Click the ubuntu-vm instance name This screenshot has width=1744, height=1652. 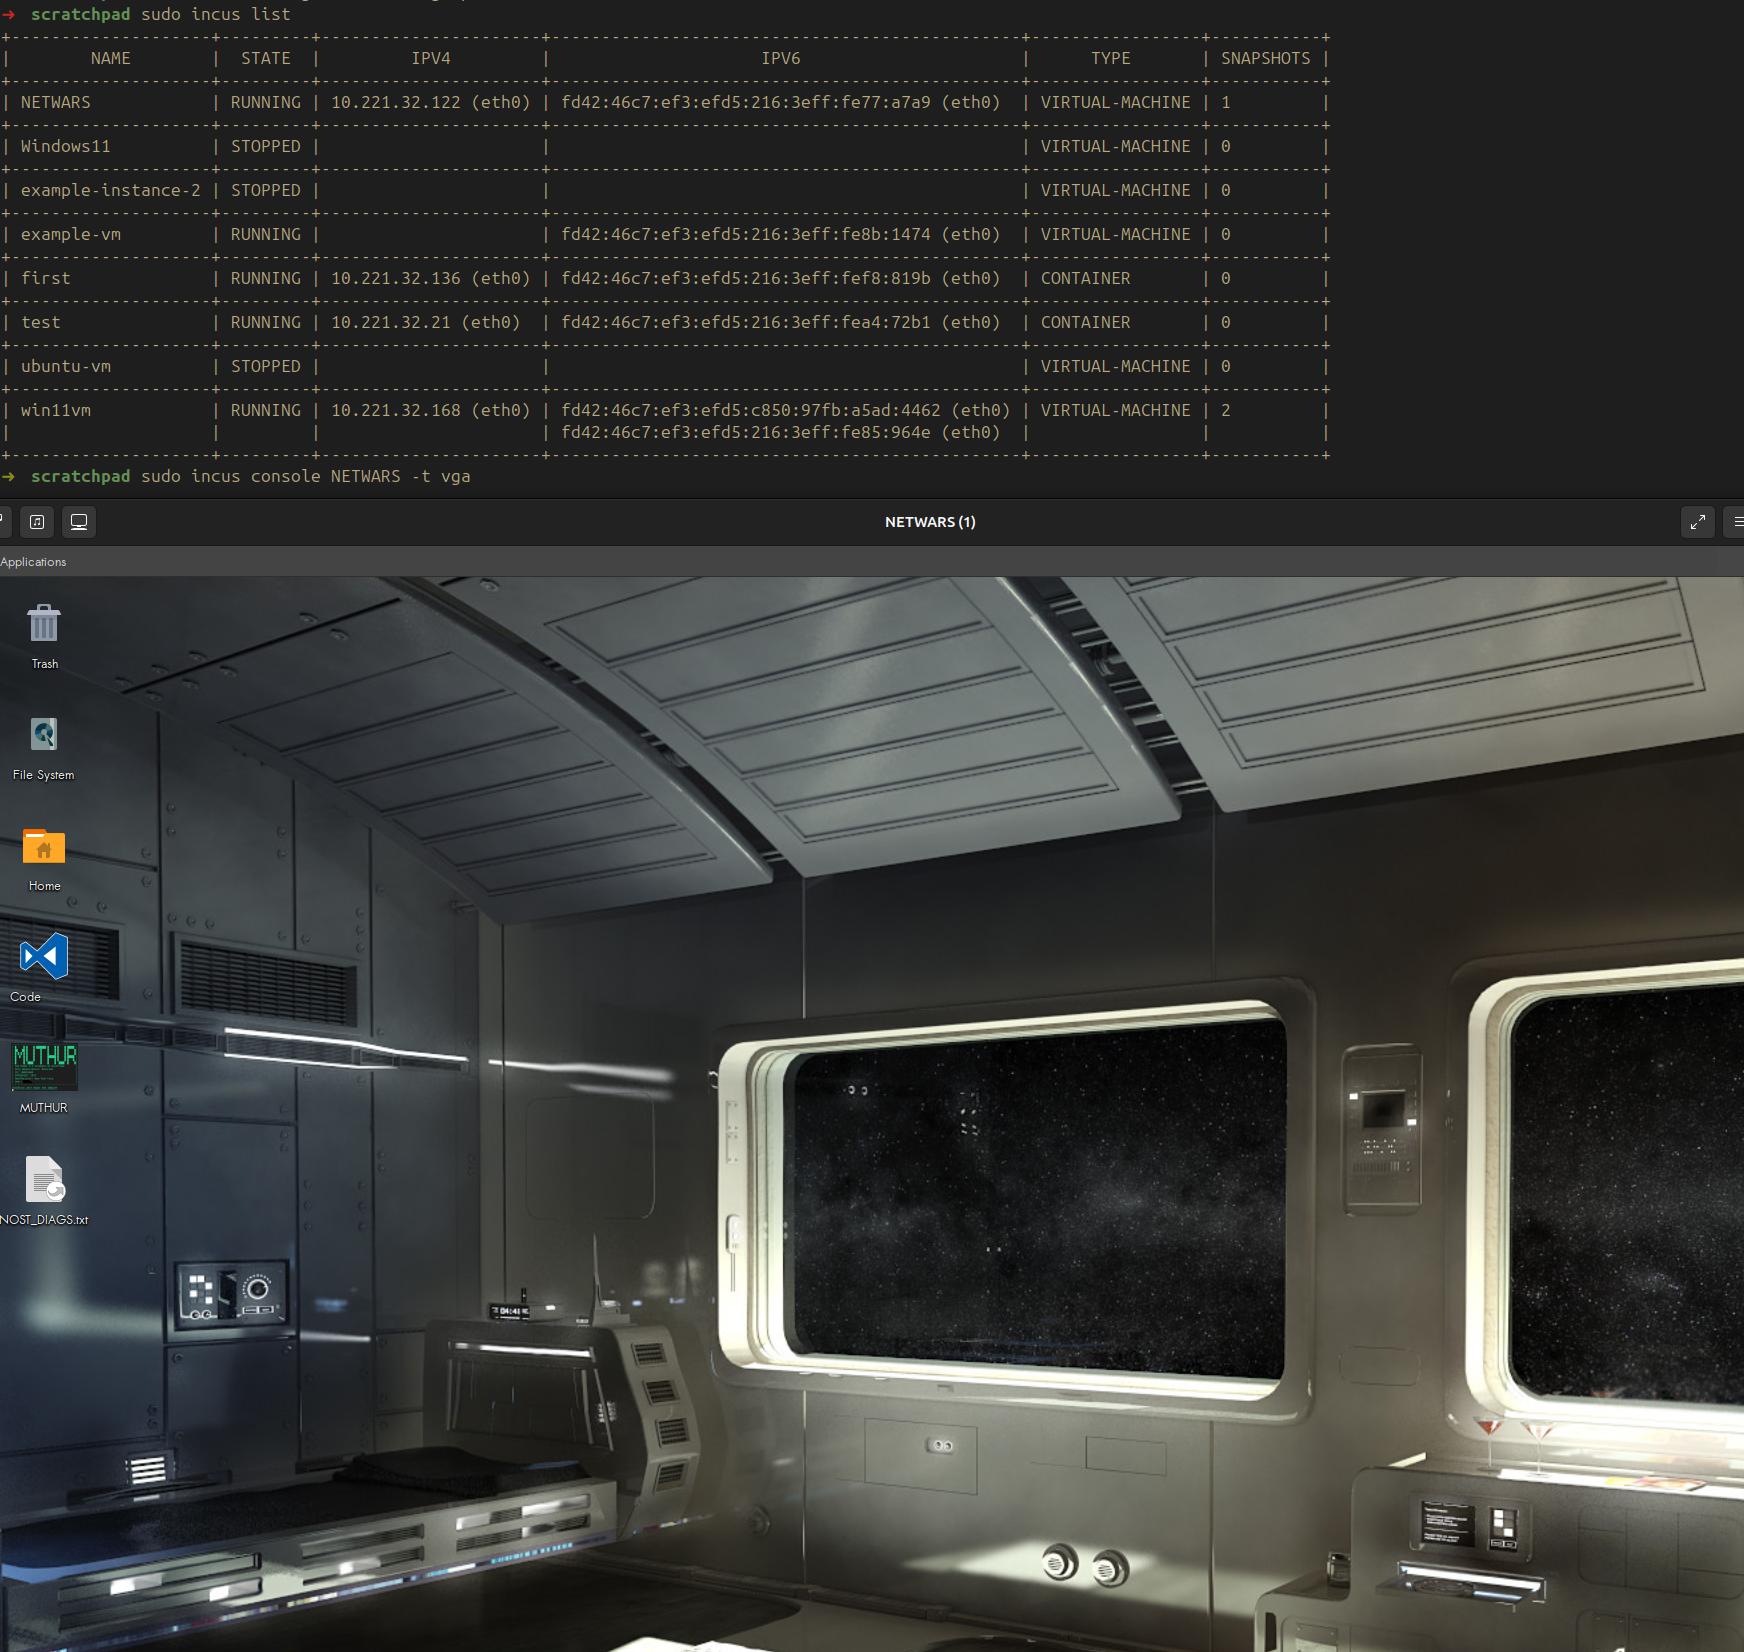pos(66,366)
